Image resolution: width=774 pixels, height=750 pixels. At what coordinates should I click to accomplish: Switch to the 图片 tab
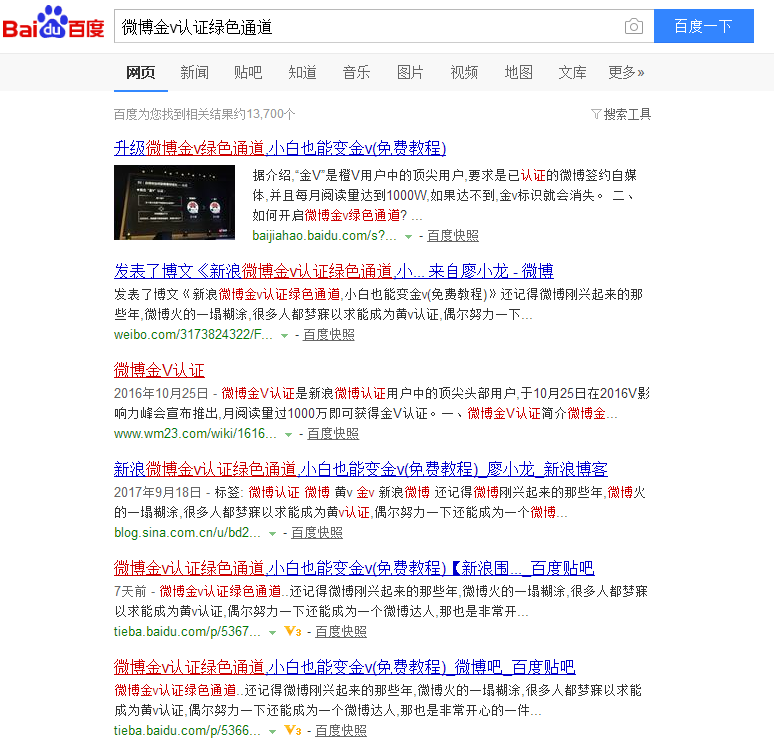pos(410,73)
